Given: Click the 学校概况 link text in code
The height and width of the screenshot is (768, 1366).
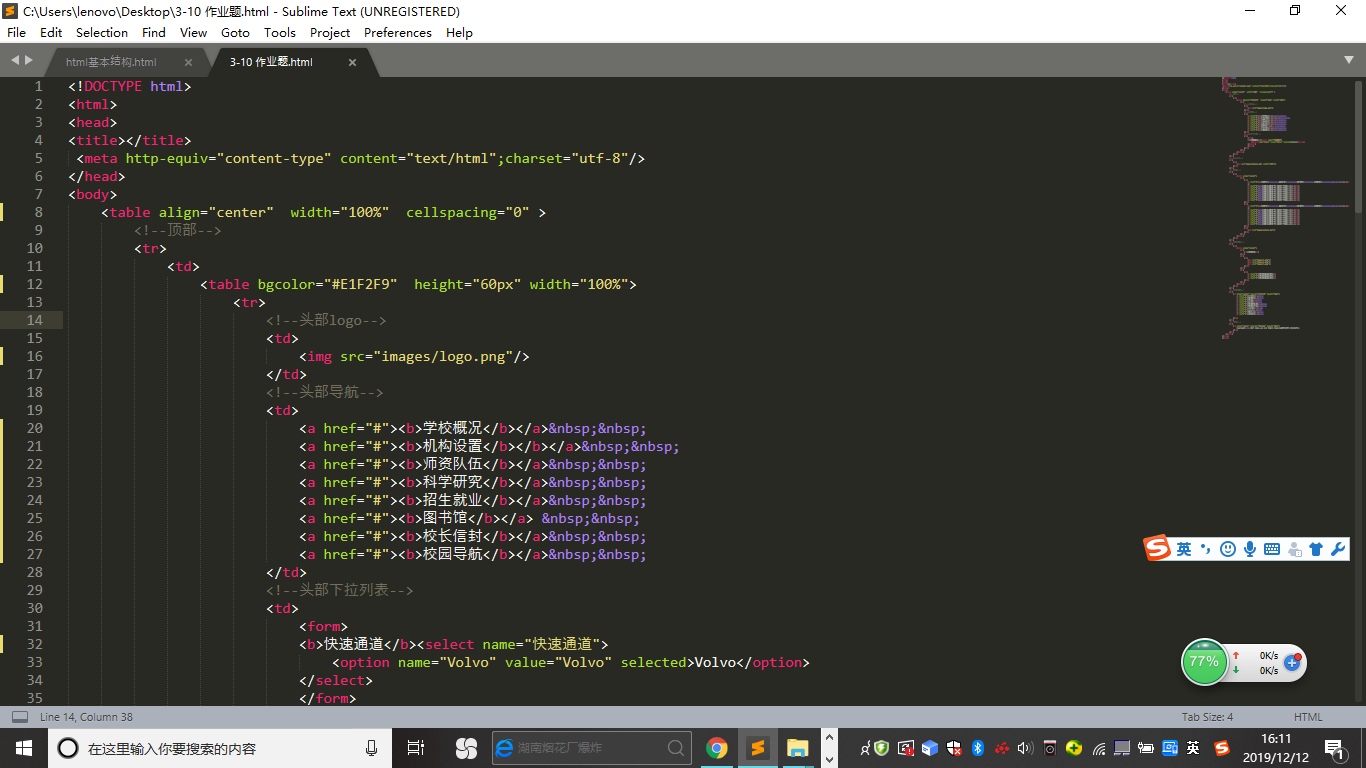Looking at the screenshot, I should [453, 428].
